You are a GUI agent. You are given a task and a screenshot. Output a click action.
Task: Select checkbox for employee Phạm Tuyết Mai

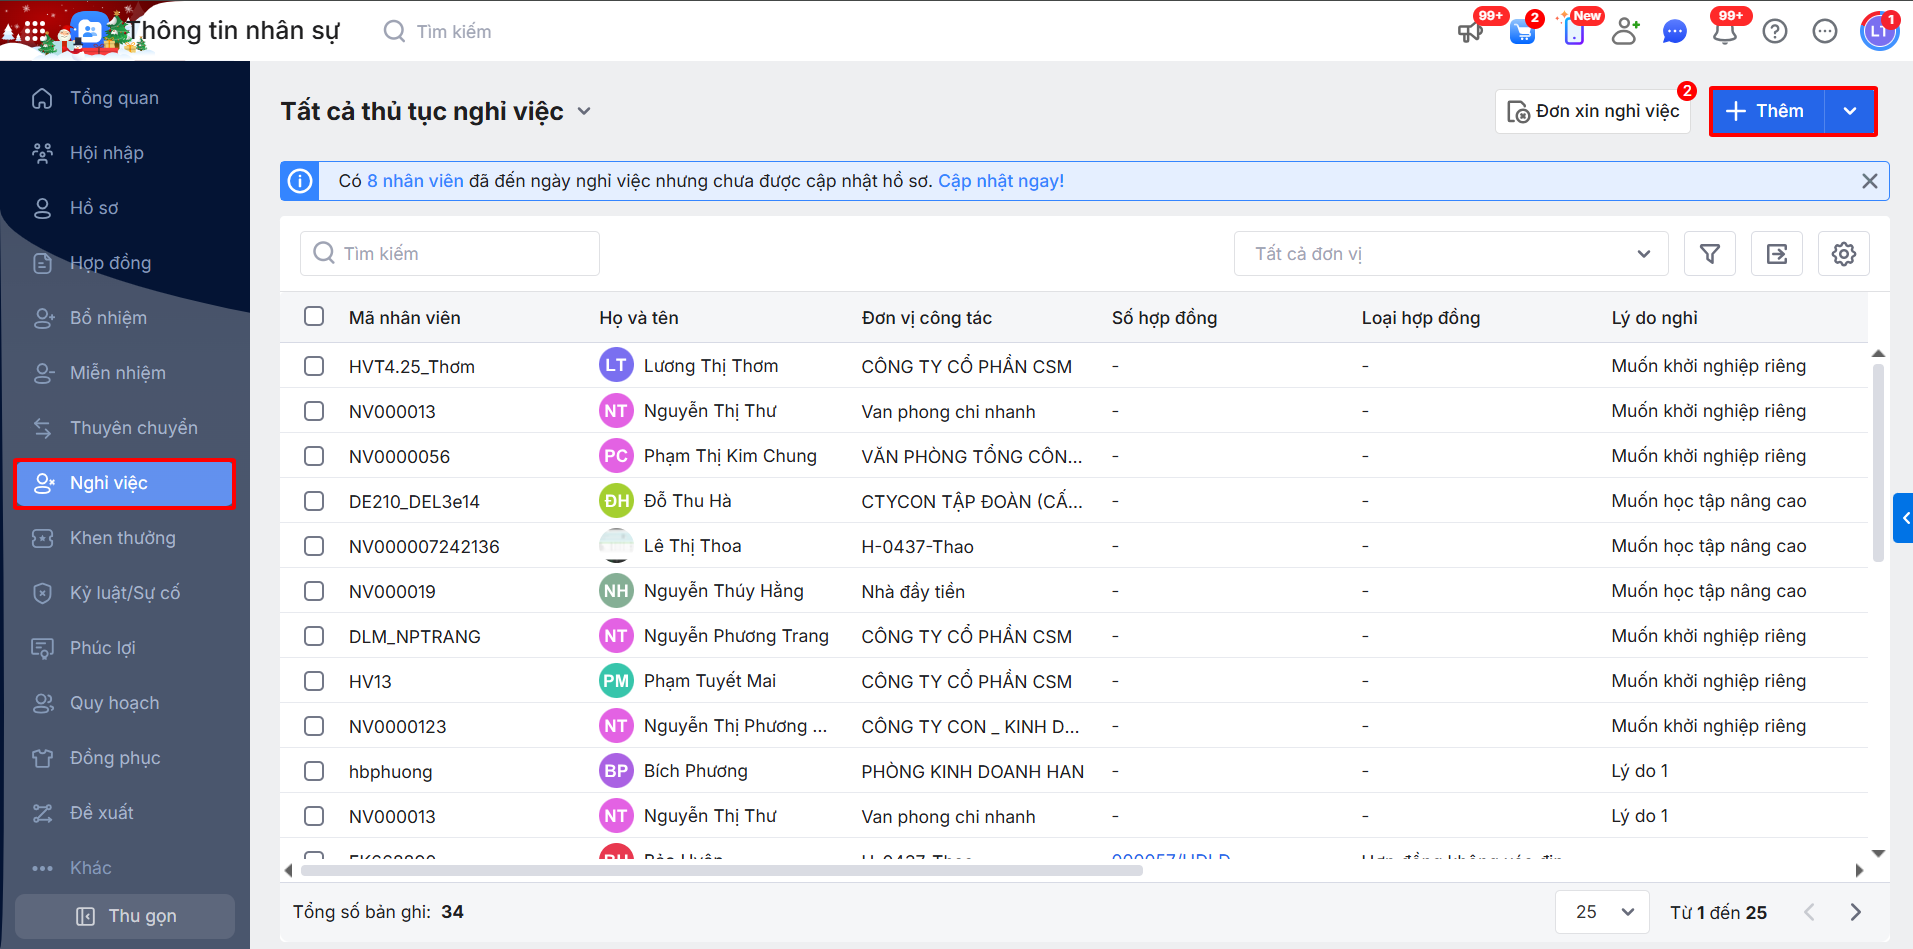click(x=314, y=681)
